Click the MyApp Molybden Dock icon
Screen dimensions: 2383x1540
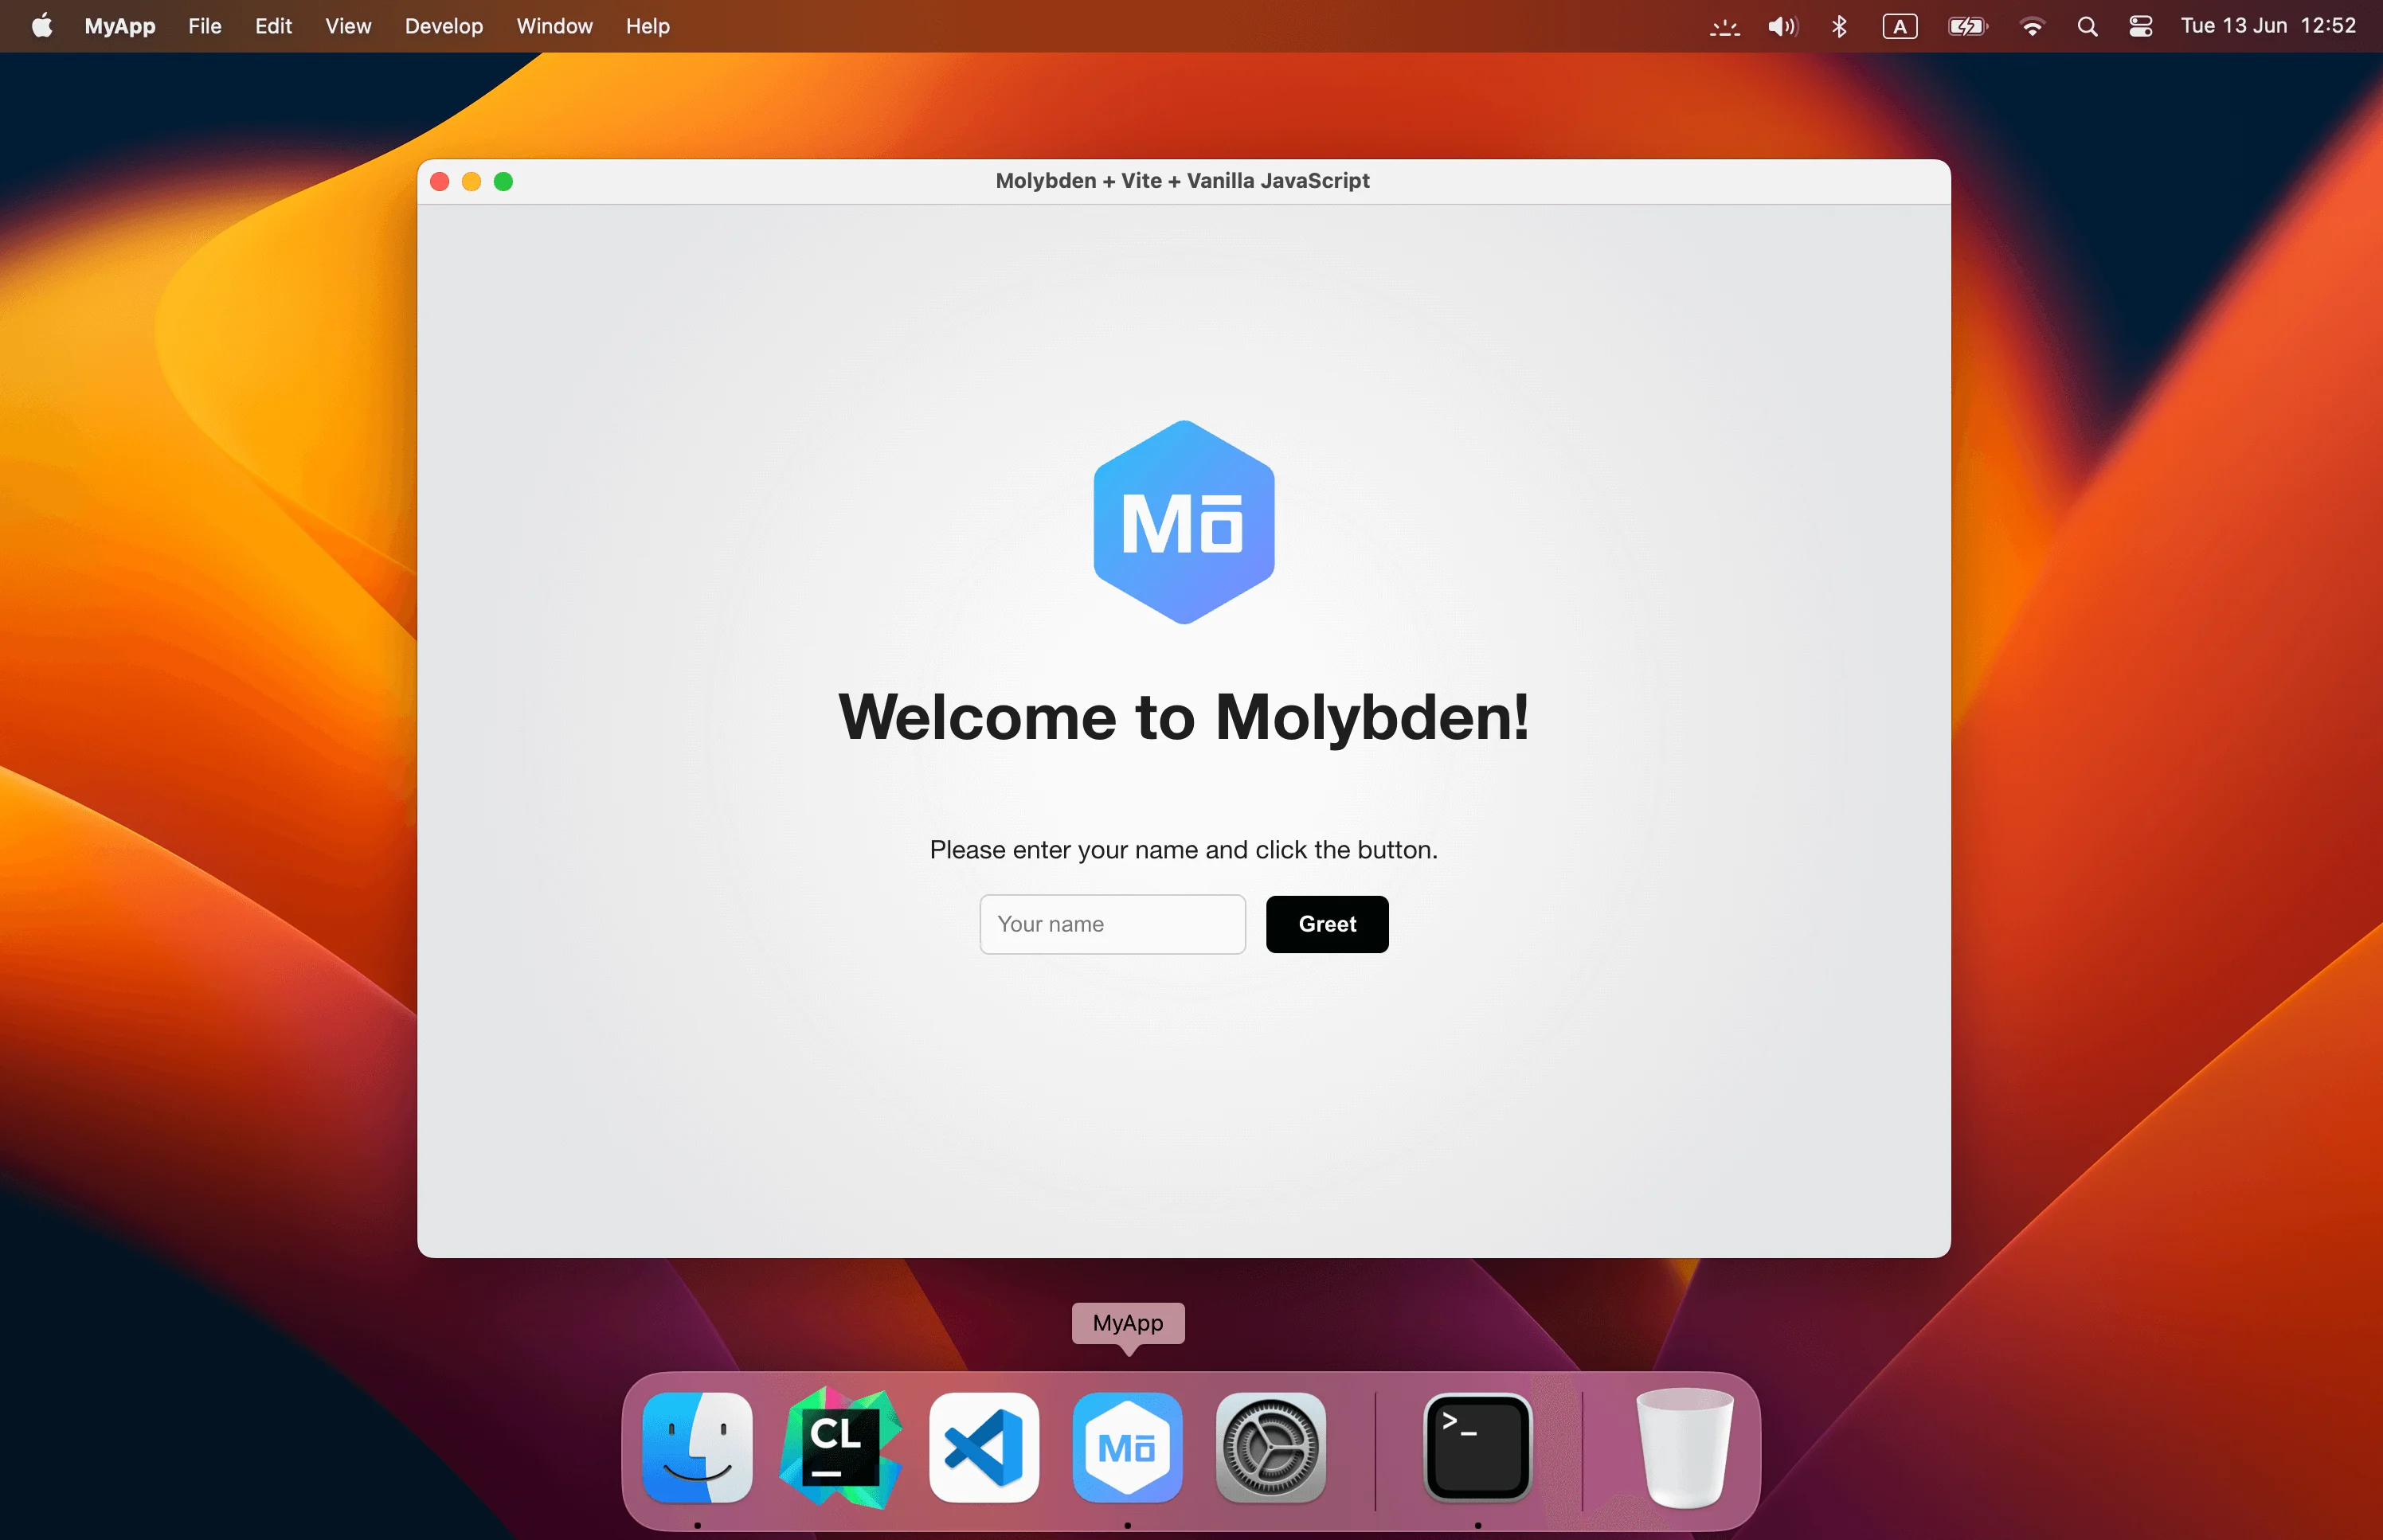(x=1127, y=1448)
